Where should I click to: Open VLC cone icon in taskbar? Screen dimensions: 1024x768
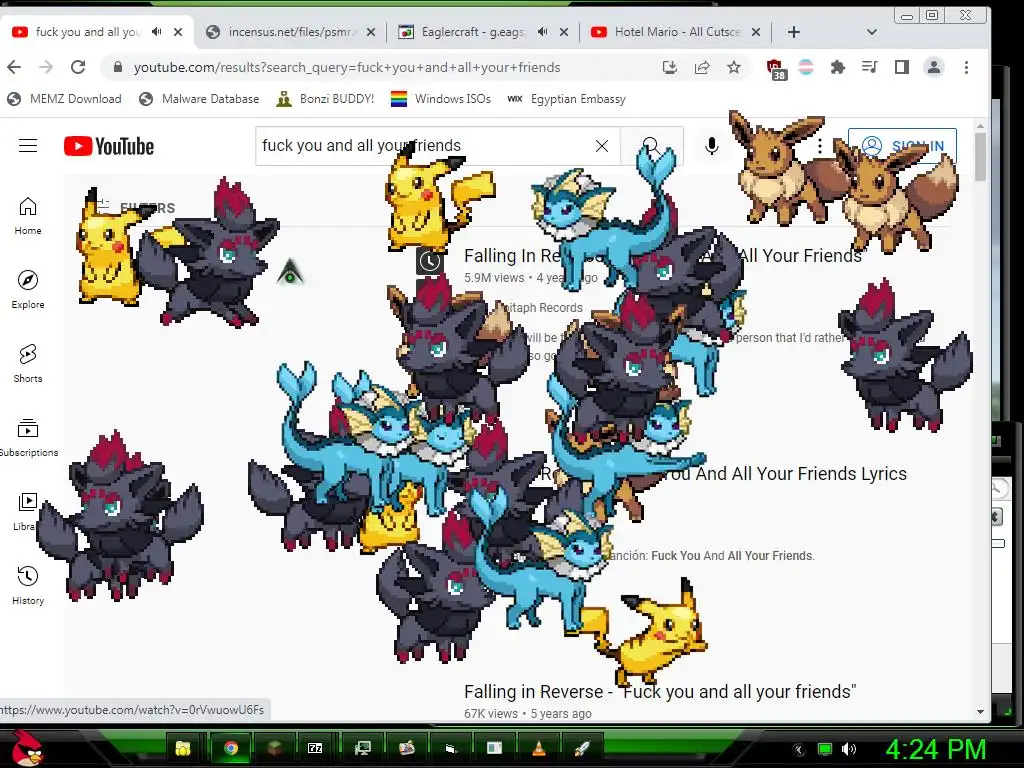point(539,748)
